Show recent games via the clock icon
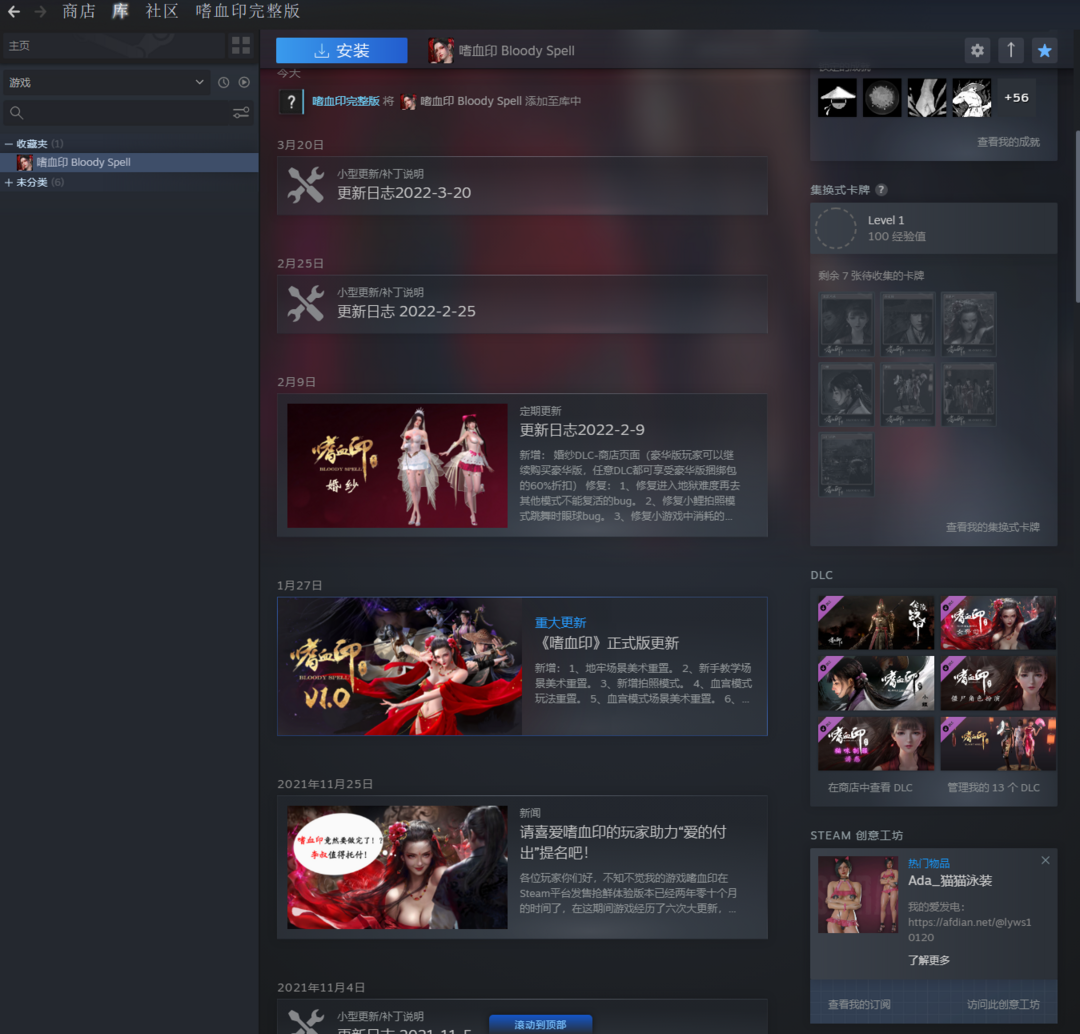The image size is (1080, 1034). [x=223, y=83]
